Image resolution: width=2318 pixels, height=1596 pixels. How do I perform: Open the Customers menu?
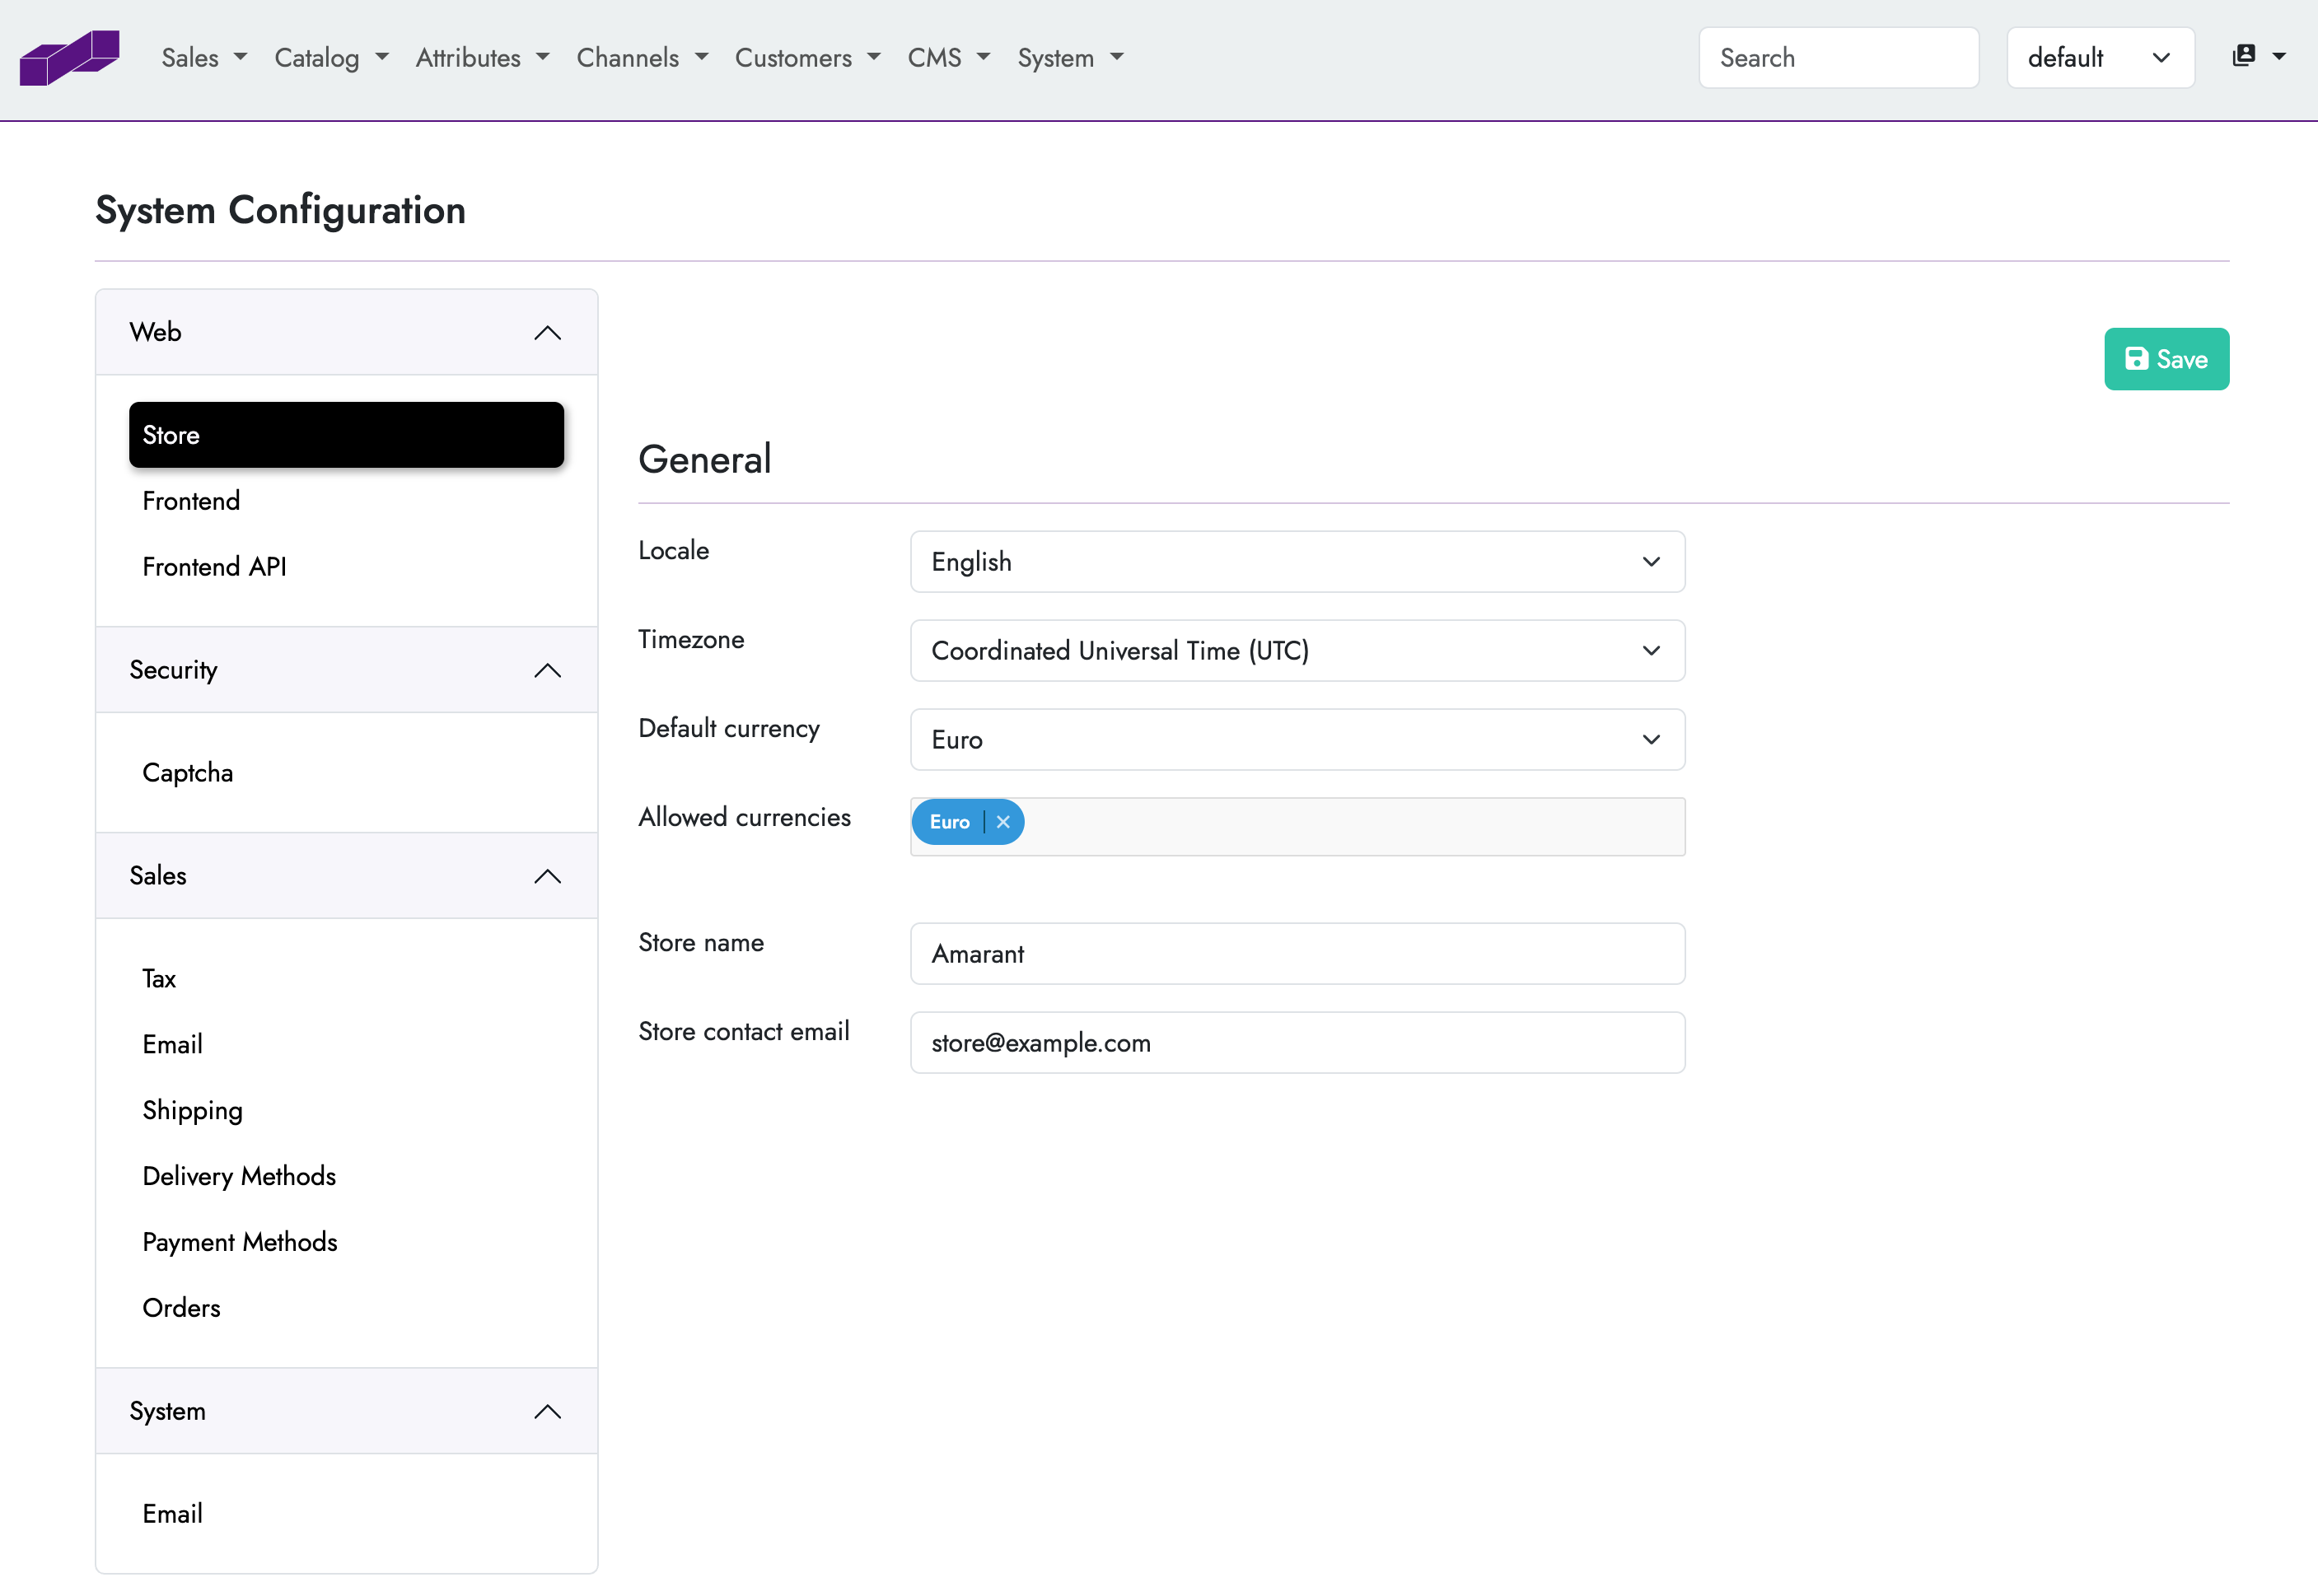point(807,58)
